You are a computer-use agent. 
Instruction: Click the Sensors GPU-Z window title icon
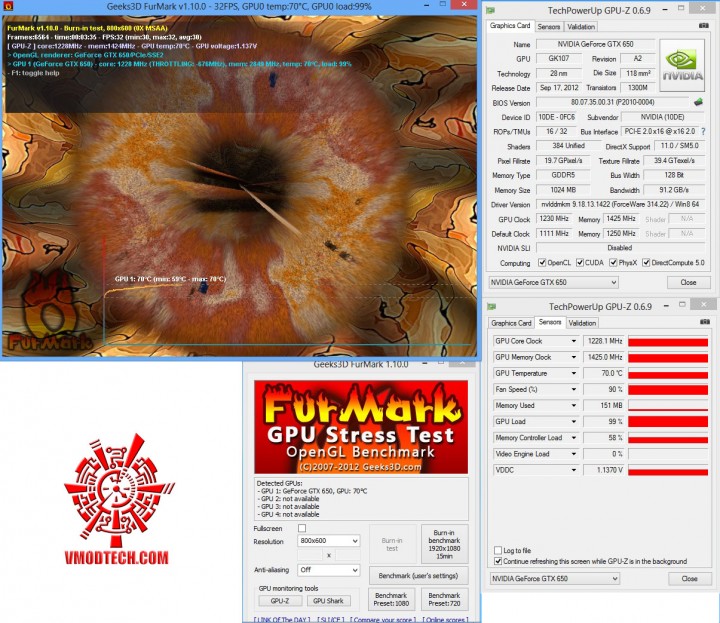[492, 306]
